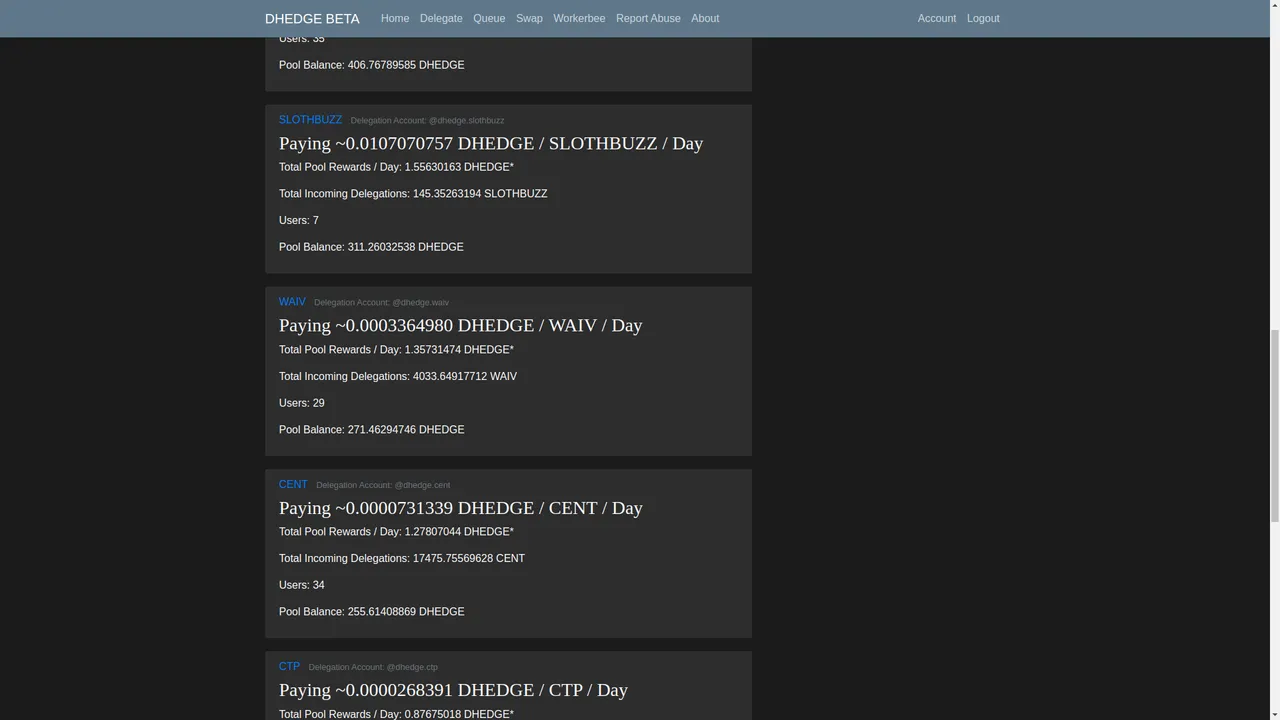1280x720 pixels.
Task: Click Total Pool Rewards 1.55630163 DHEDGE line
Action: [x=396, y=167]
